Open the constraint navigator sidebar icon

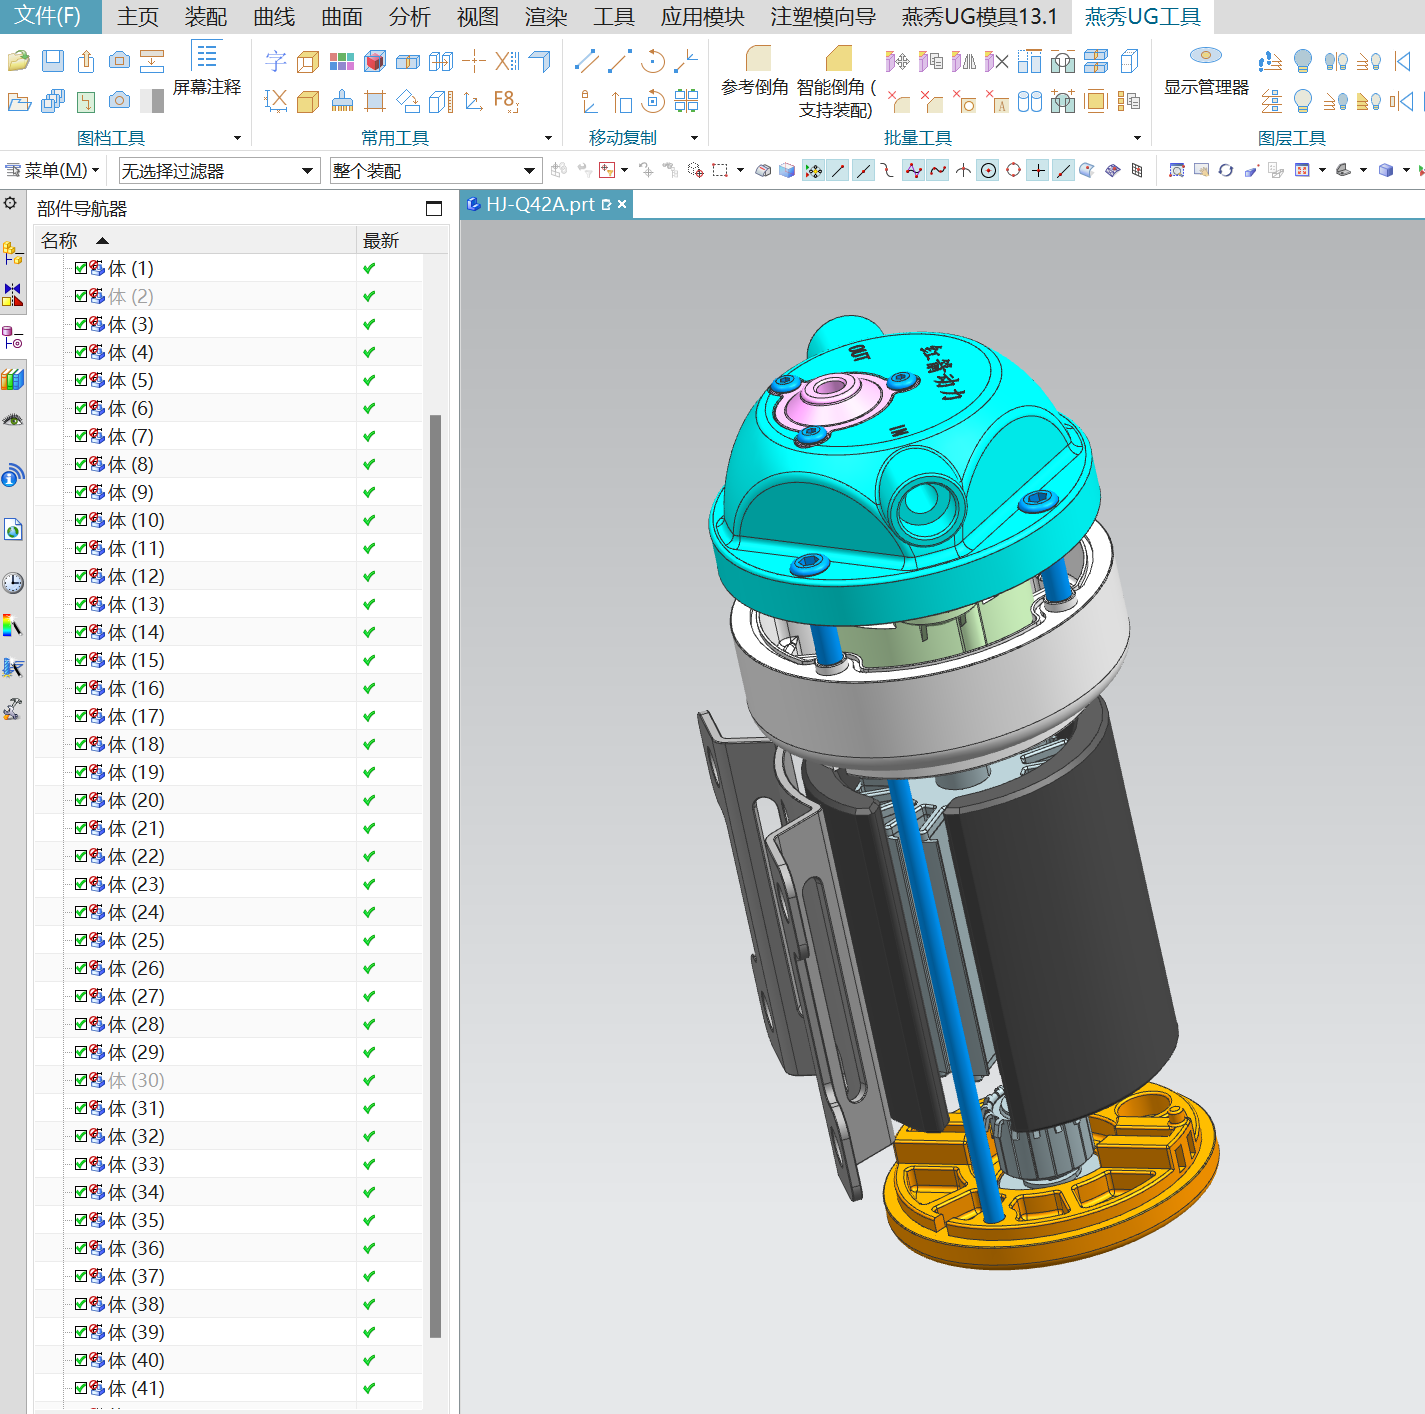pyautogui.click(x=13, y=295)
